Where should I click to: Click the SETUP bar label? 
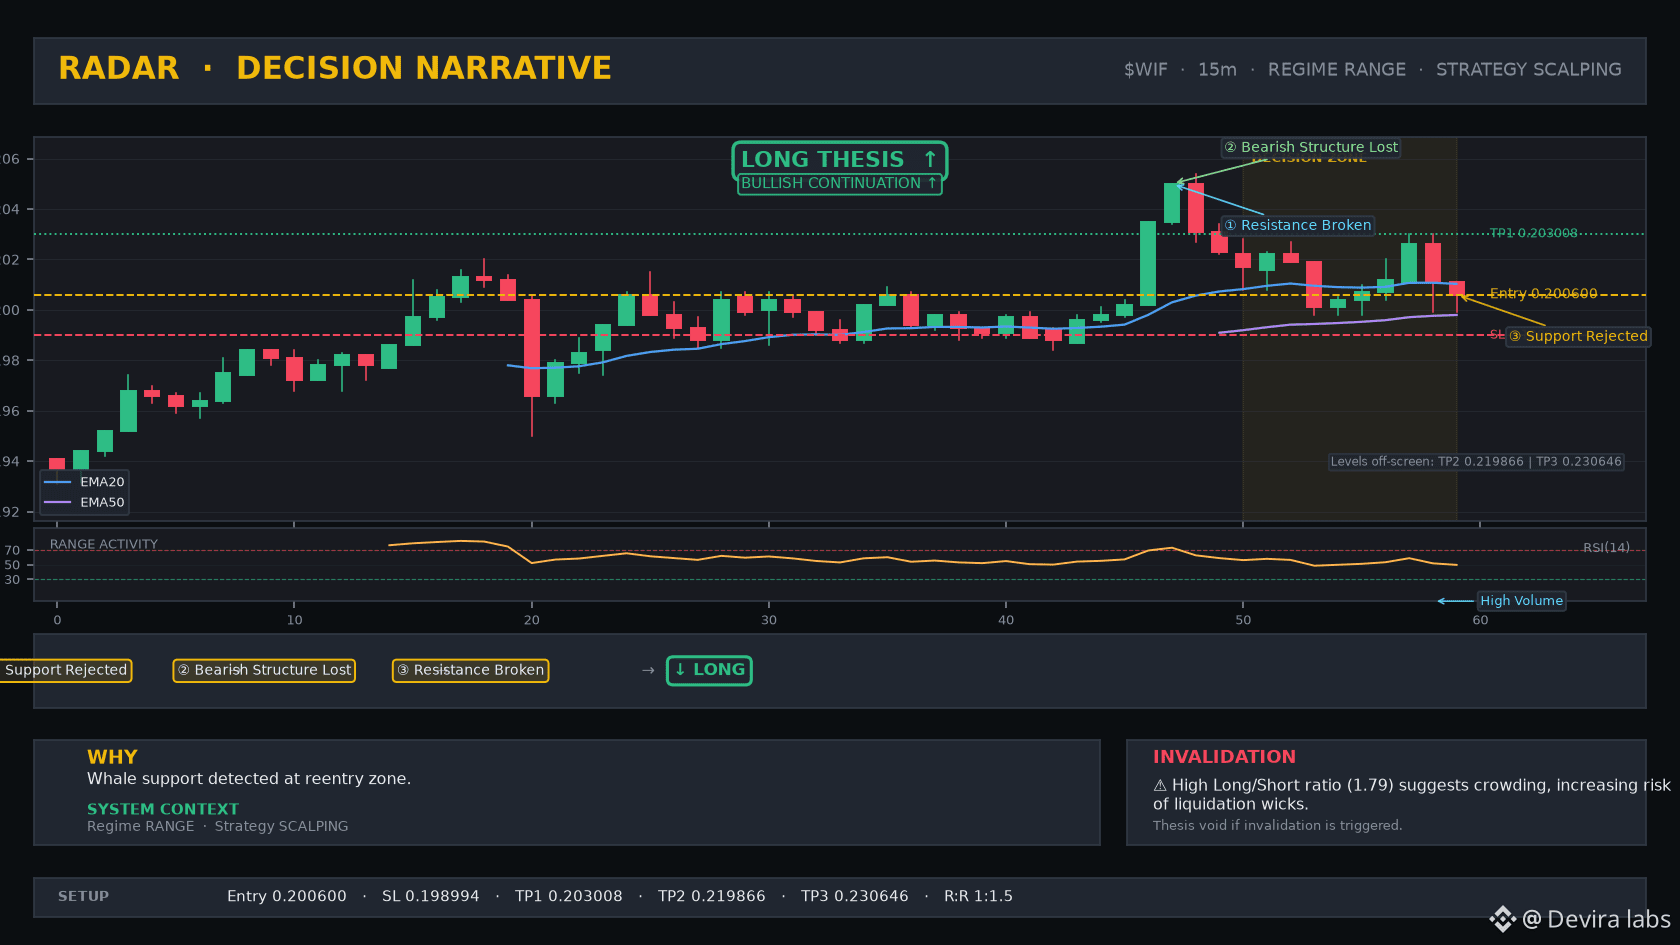point(83,896)
